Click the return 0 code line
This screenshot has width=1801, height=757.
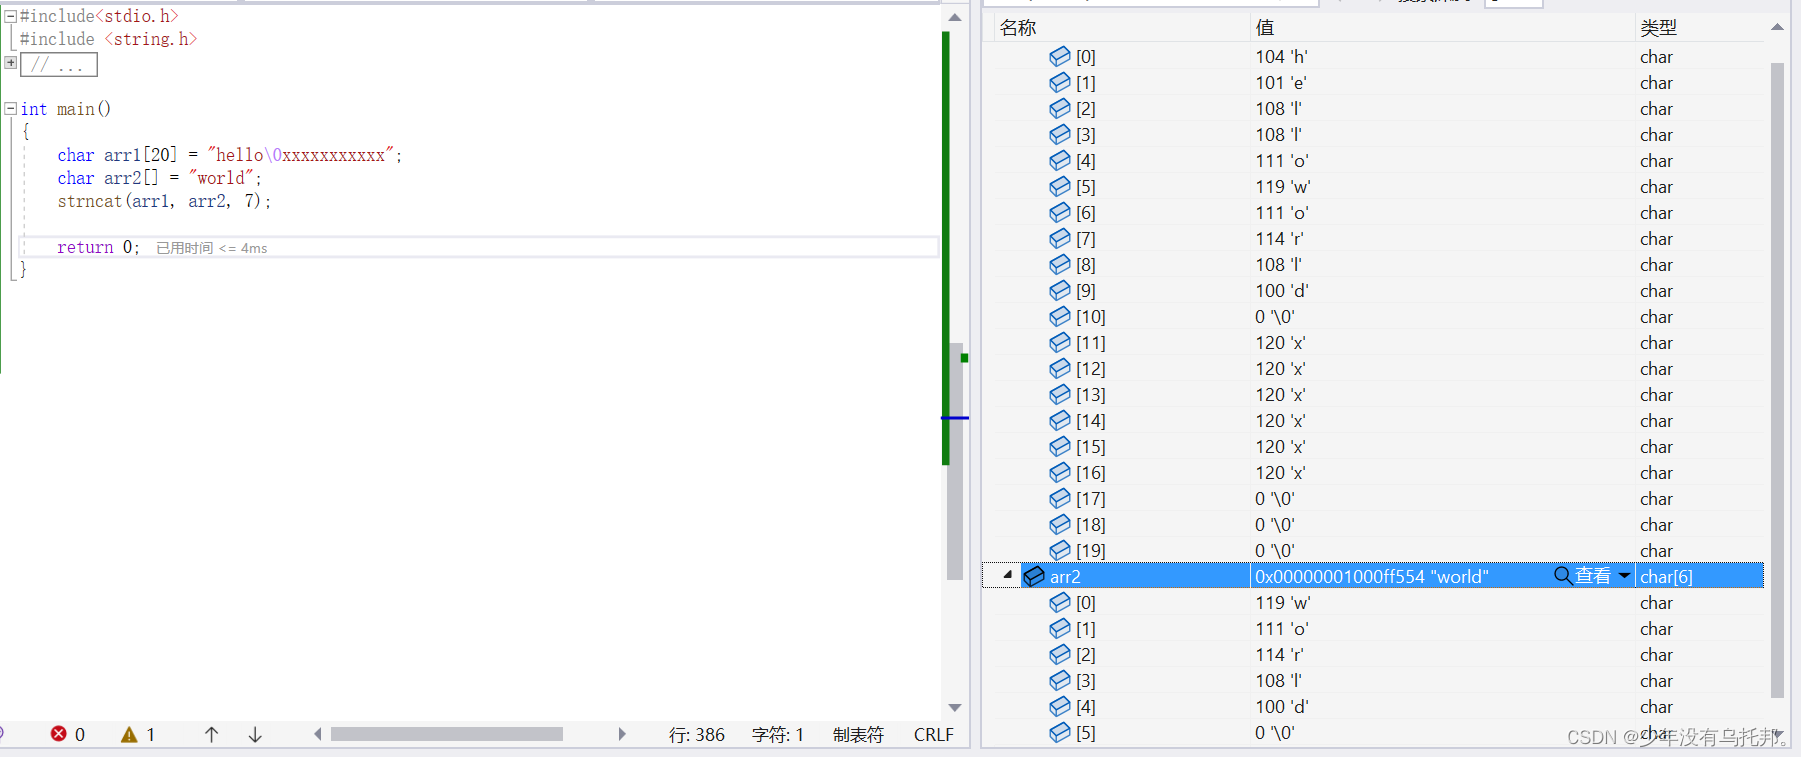pos(98,247)
